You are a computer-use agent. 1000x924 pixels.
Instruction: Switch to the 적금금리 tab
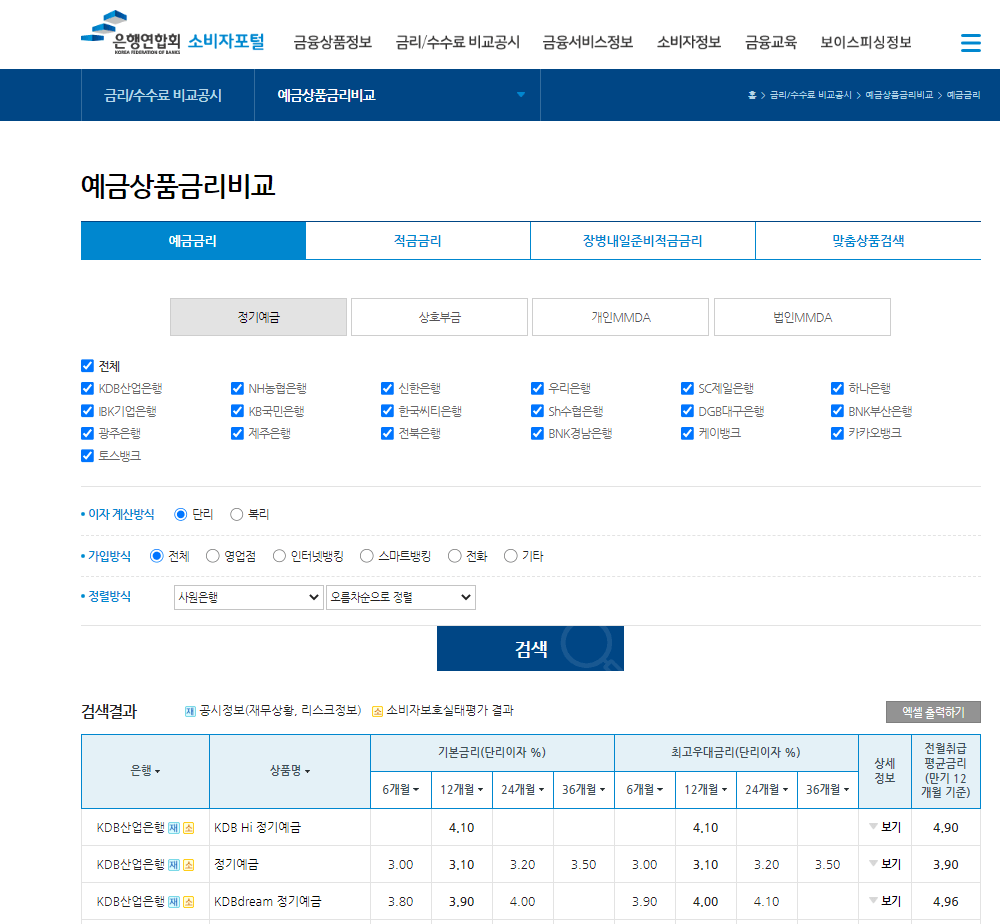click(418, 240)
